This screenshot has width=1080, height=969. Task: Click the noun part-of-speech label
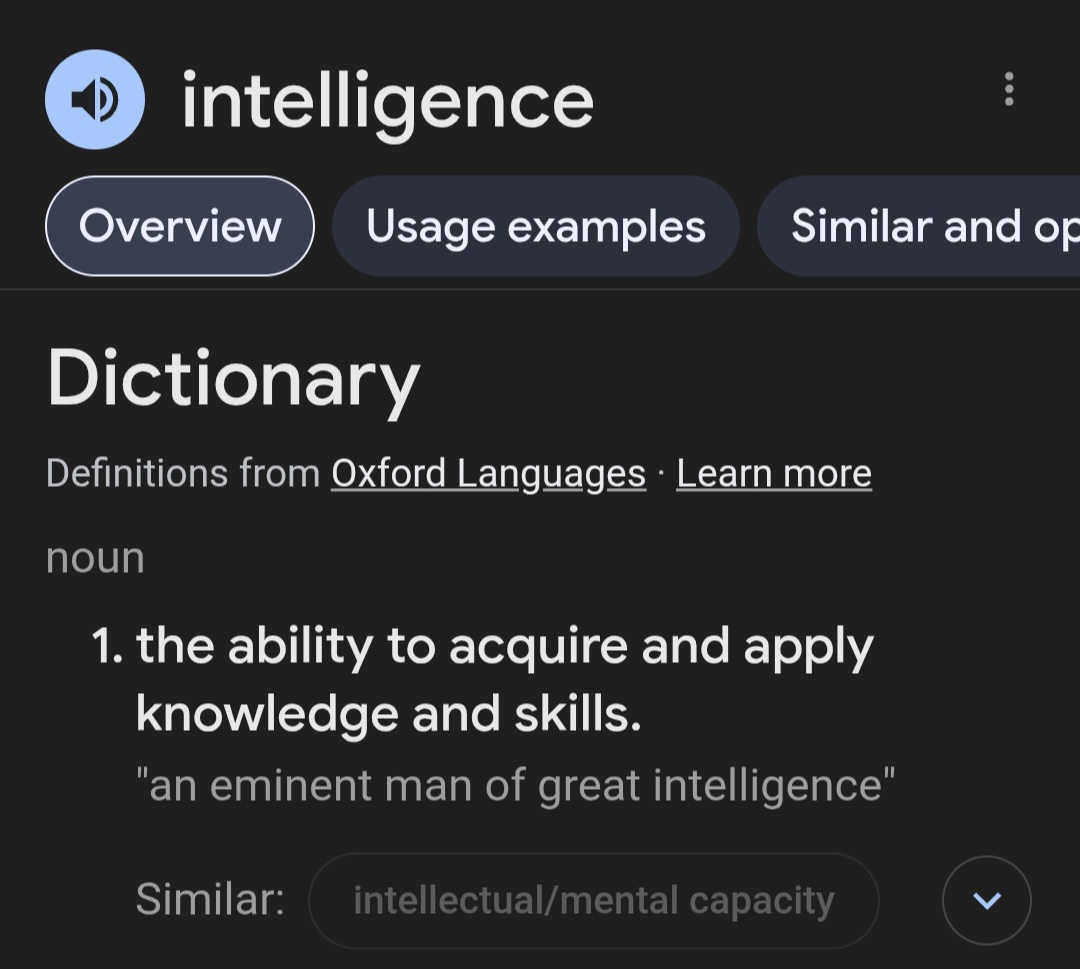pos(95,558)
